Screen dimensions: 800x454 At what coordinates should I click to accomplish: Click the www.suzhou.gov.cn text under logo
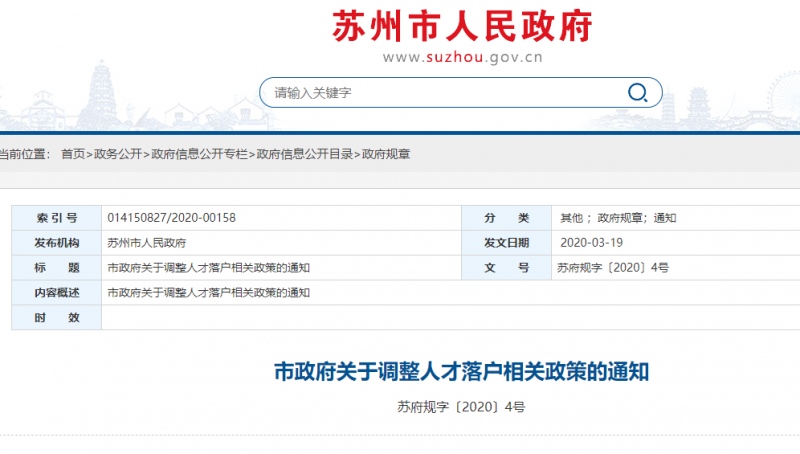[462, 57]
